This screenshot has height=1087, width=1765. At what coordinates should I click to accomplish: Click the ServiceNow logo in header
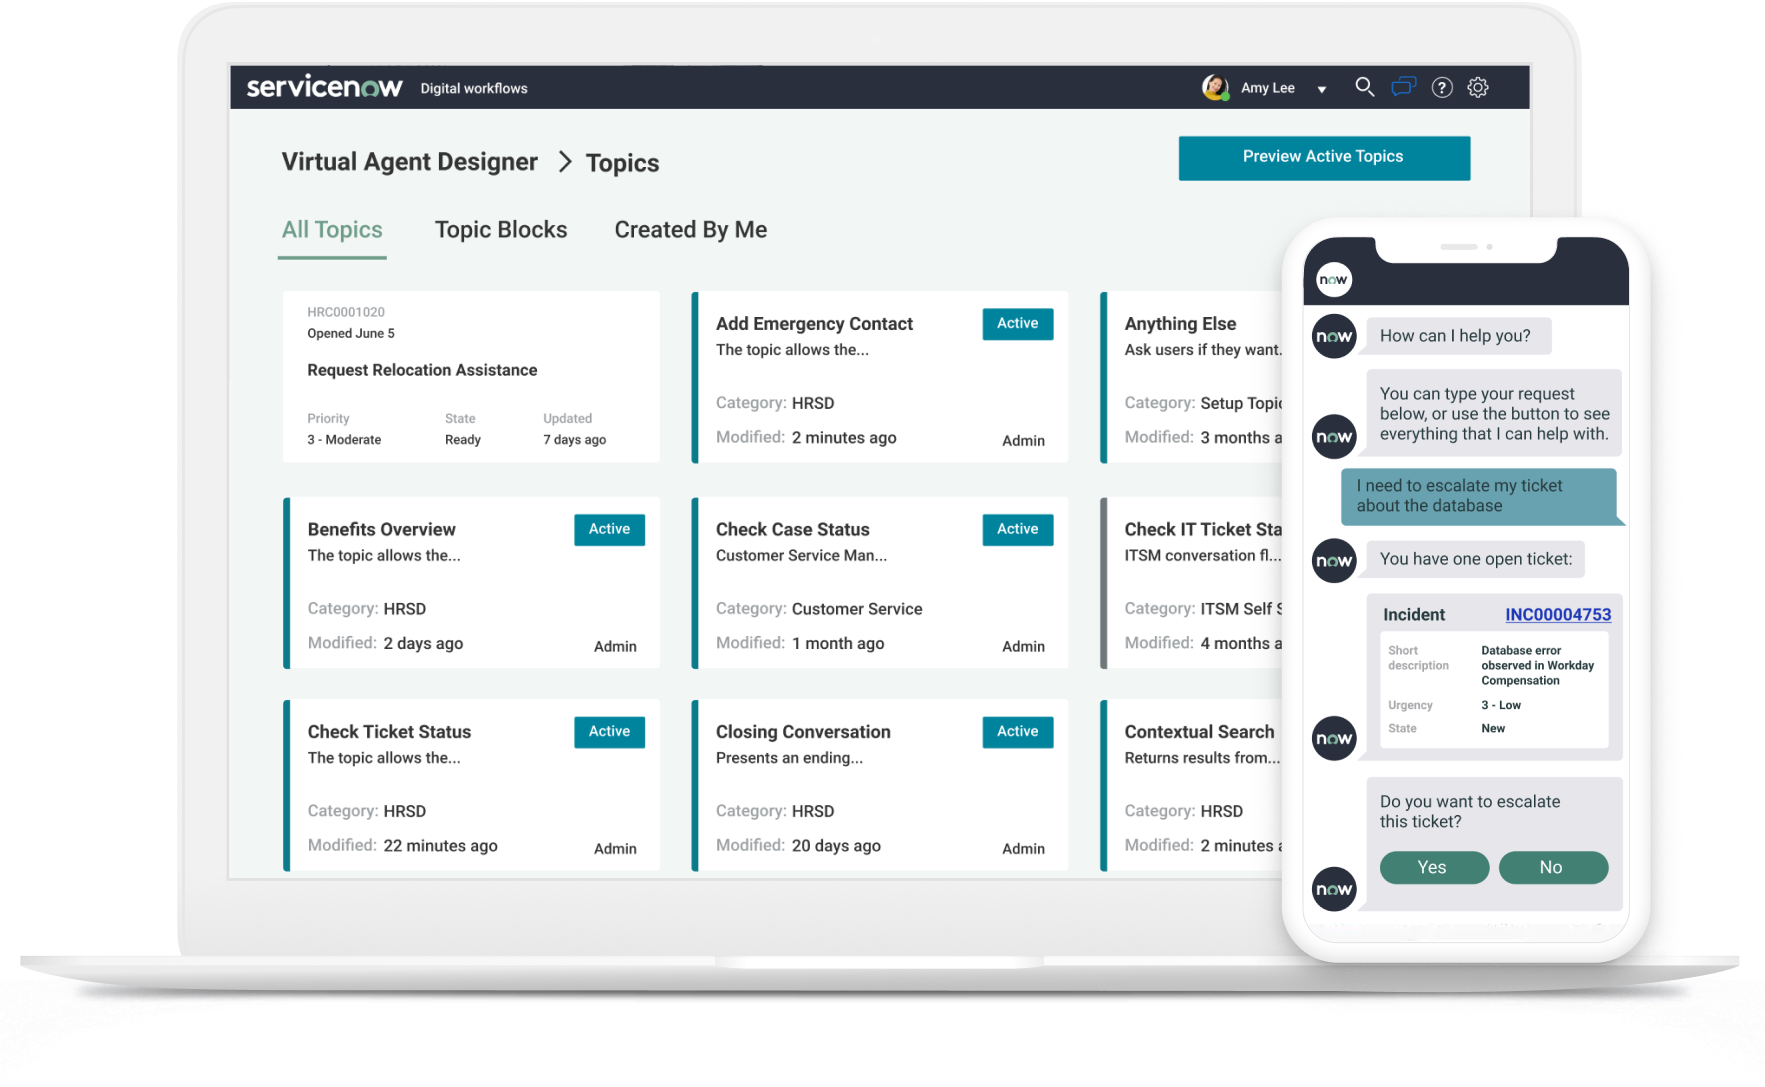click(324, 87)
